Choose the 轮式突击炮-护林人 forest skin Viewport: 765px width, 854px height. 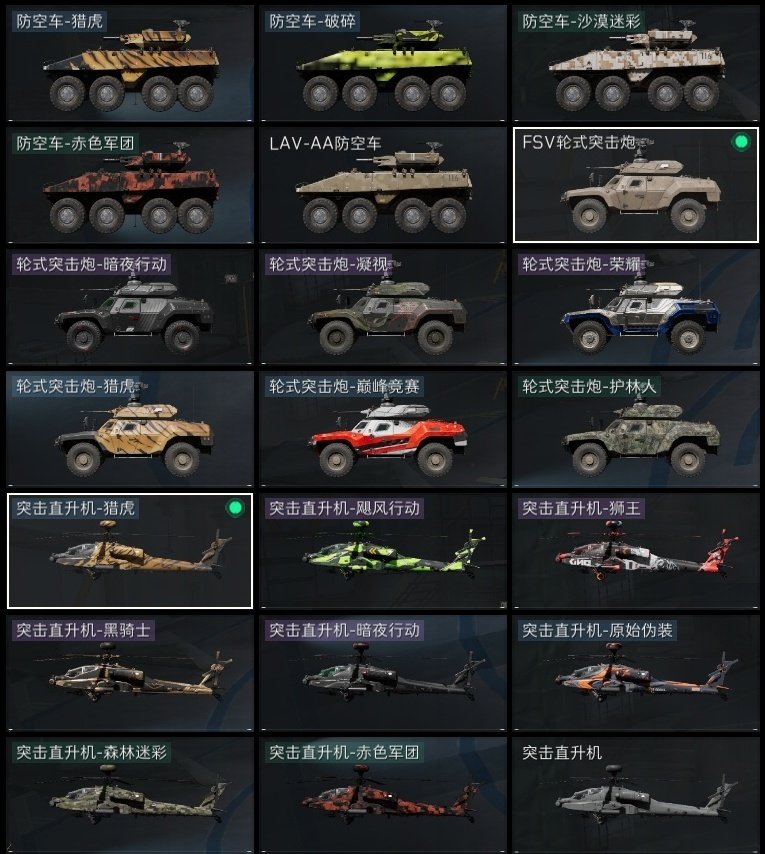636,429
